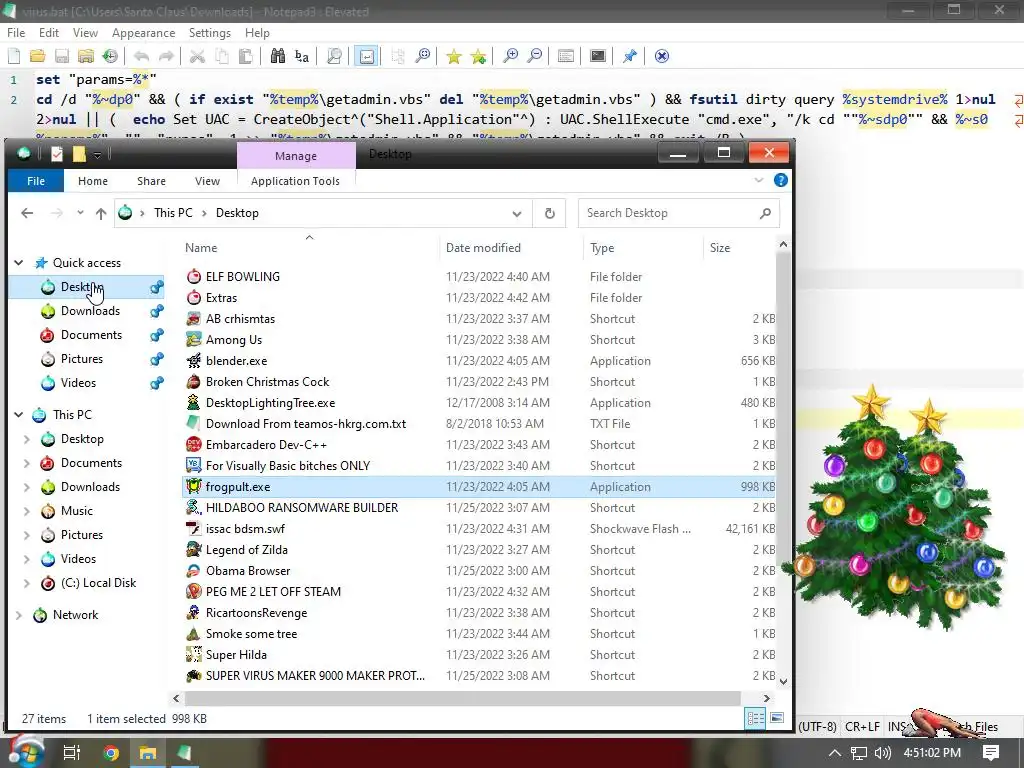The height and width of the screenshot is (768, 1024).
Task: Expand the Music folder under This PC
Action: click(x=27, y=511)
